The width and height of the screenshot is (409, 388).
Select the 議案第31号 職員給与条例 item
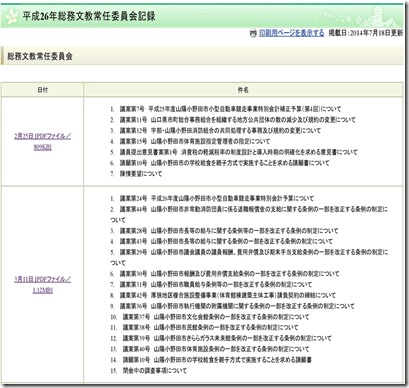pos(216,284)
